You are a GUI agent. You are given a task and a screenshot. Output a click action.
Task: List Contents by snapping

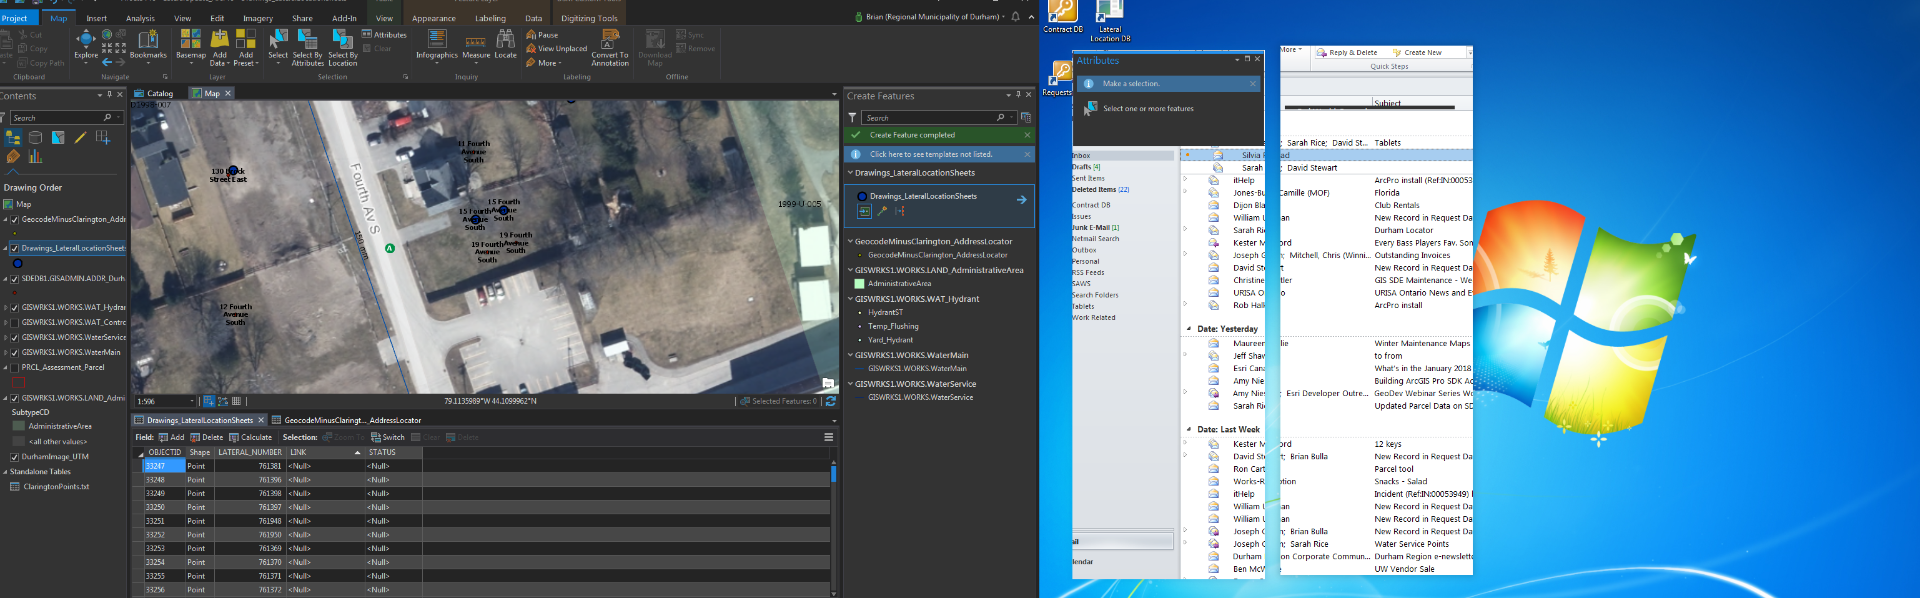[102, 137]
